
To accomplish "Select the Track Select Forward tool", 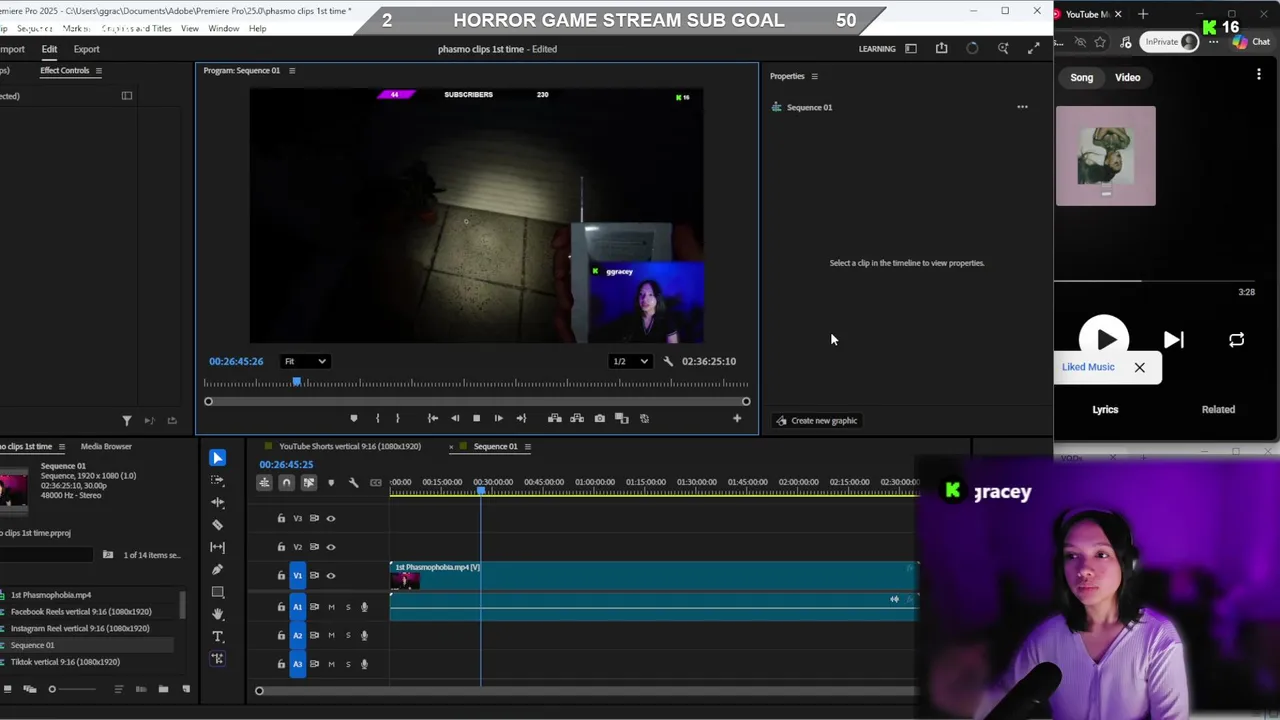I will pyautogui.click(x=217, y=480).
